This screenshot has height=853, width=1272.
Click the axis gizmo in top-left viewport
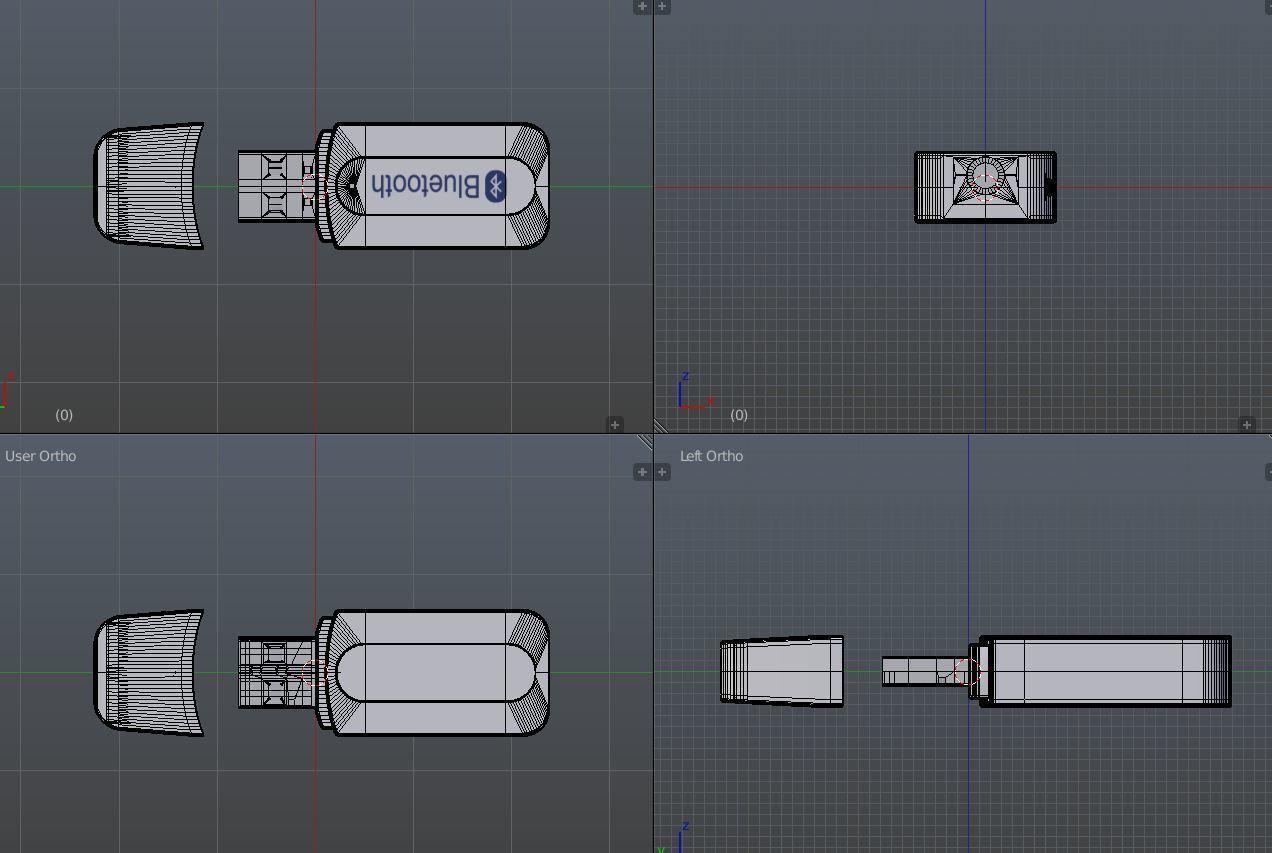point(7,390)
